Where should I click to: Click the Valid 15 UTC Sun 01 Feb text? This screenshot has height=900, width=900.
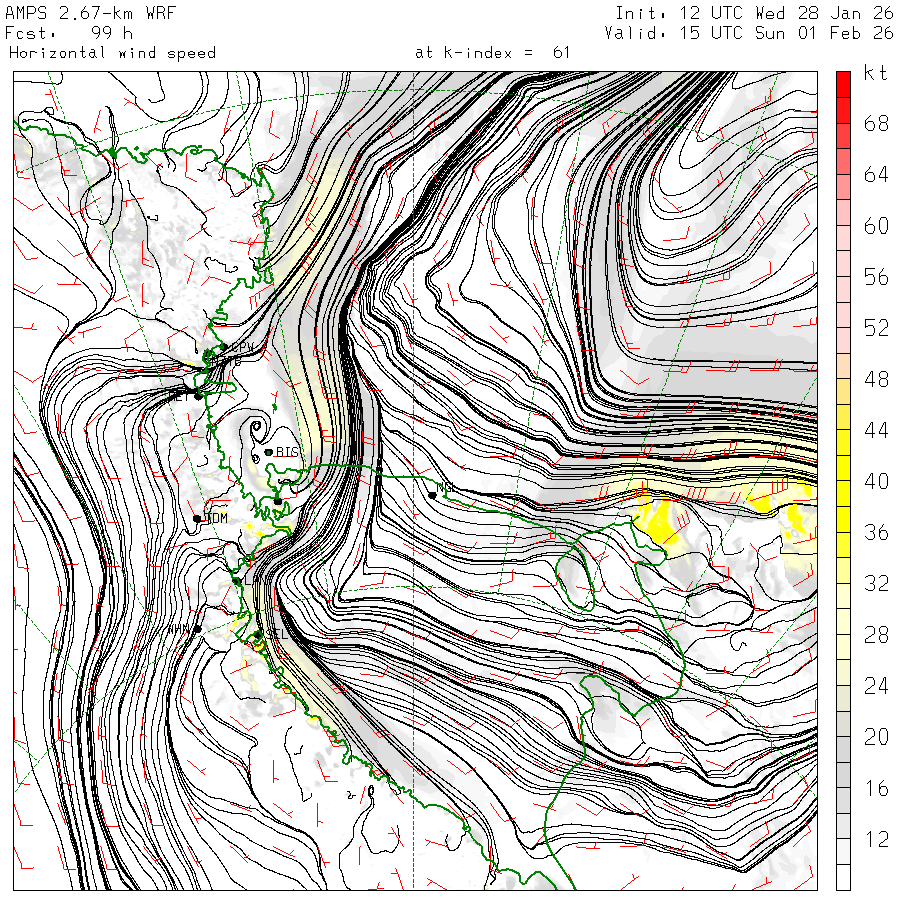pyautogui.click(x=749, y=32)
